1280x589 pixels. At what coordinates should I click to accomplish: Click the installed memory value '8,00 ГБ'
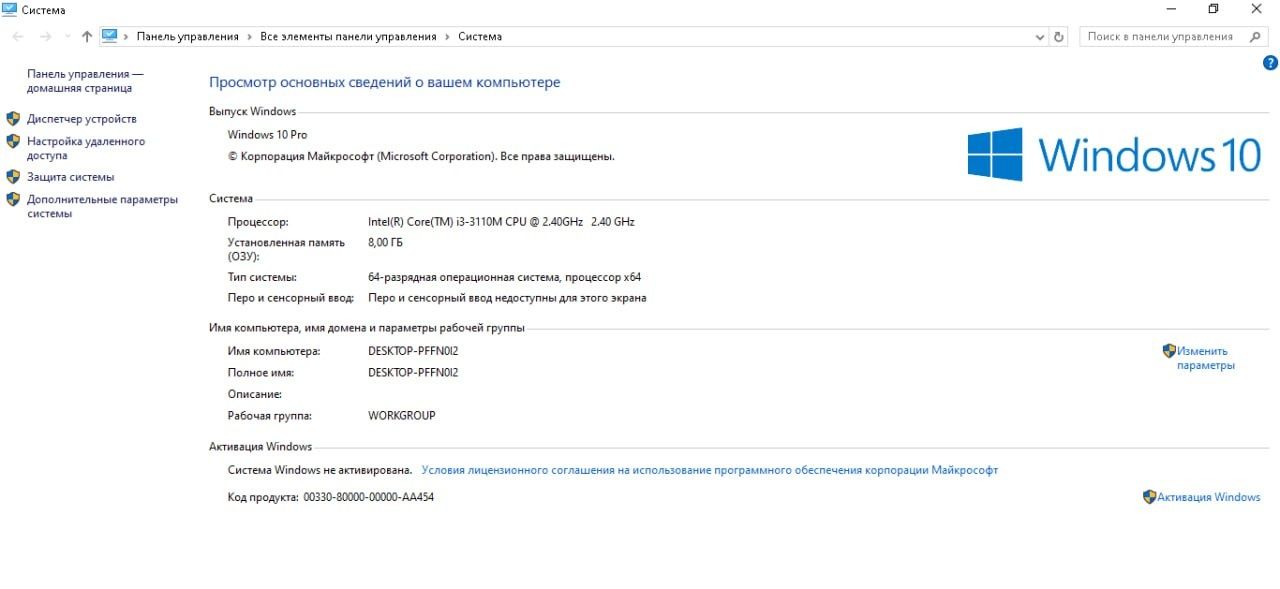(x=386, y=242)
